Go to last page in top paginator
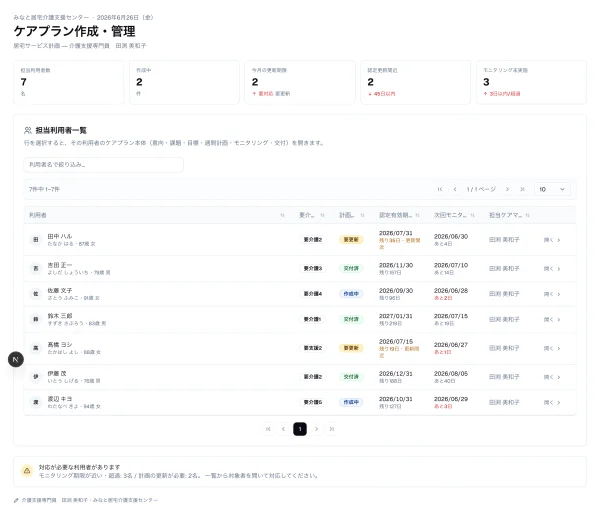 pos(522,189)
